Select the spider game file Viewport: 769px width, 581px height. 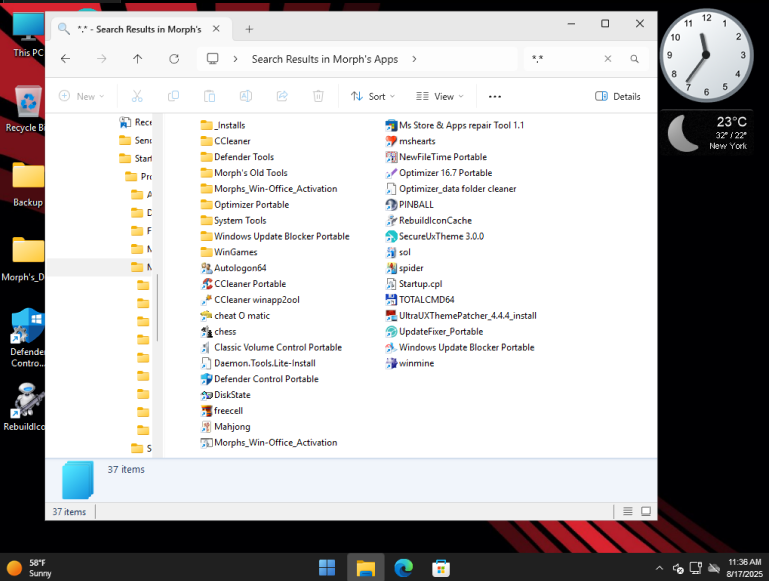pos(405,268)
